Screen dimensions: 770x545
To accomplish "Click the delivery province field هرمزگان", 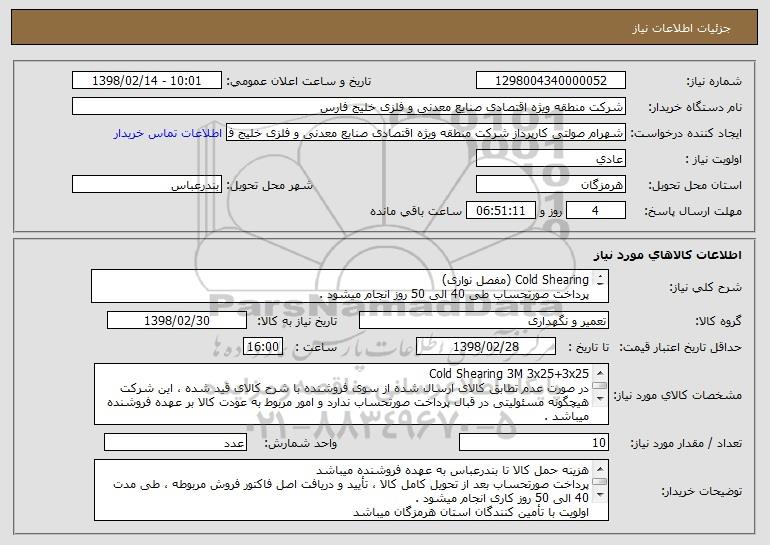I will (x=550, y=185).
